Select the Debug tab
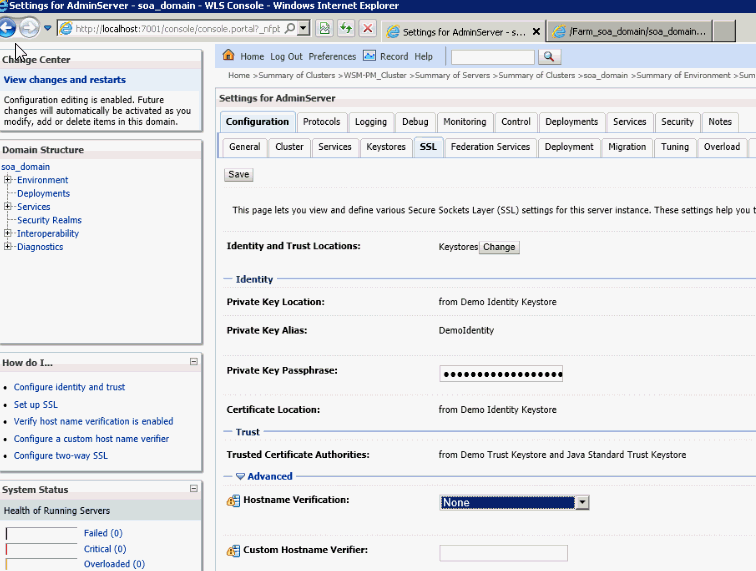Image resolution: width=756 pixels, height=571 pixels. point(415,122)
